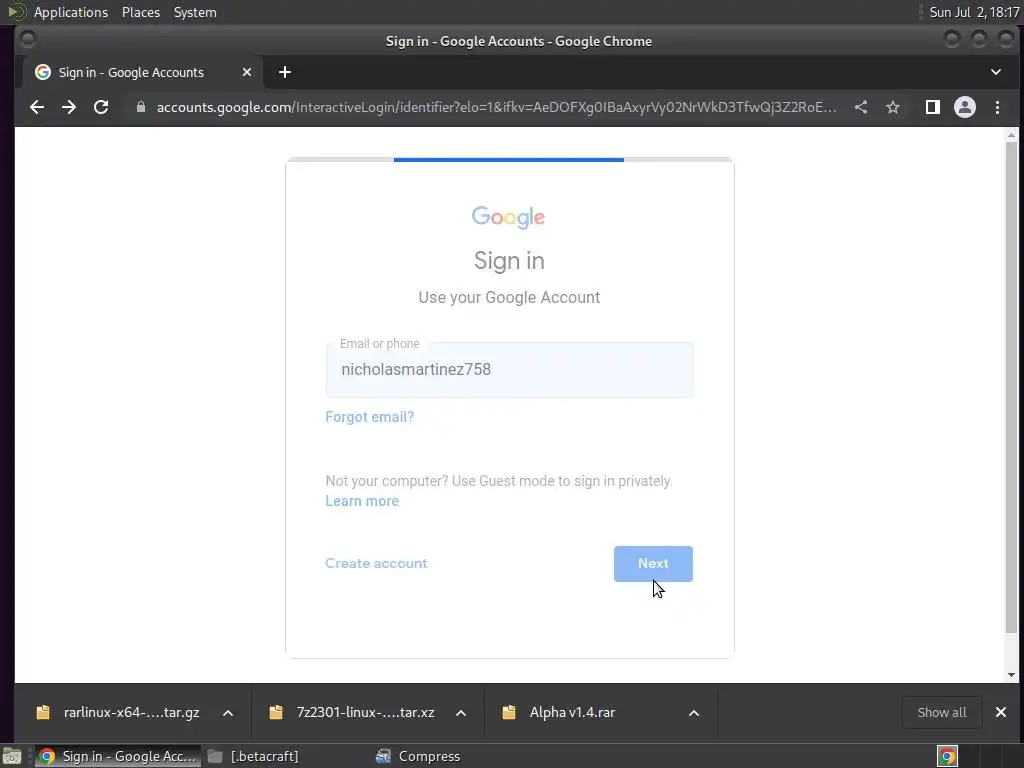Share this page via the share icon

[861, 107]
